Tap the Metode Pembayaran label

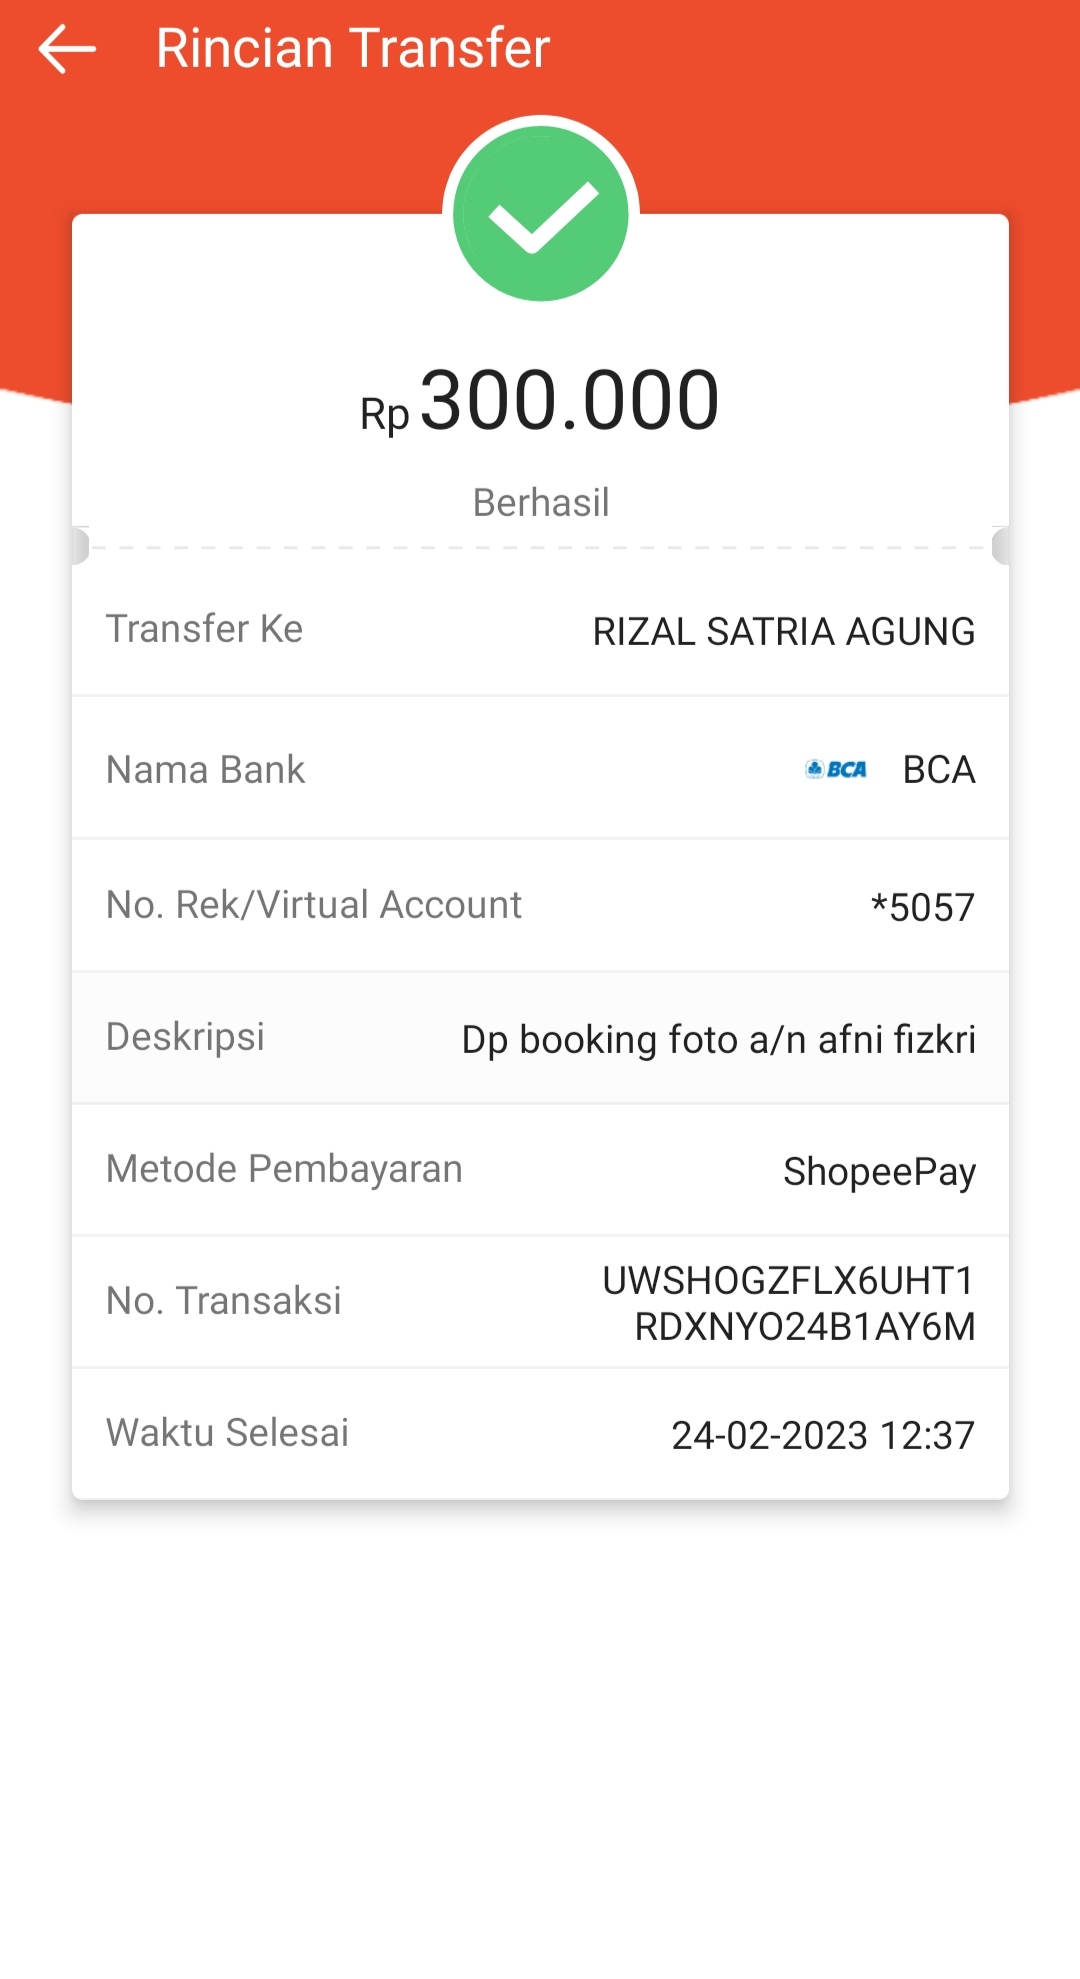point(284,1169)
